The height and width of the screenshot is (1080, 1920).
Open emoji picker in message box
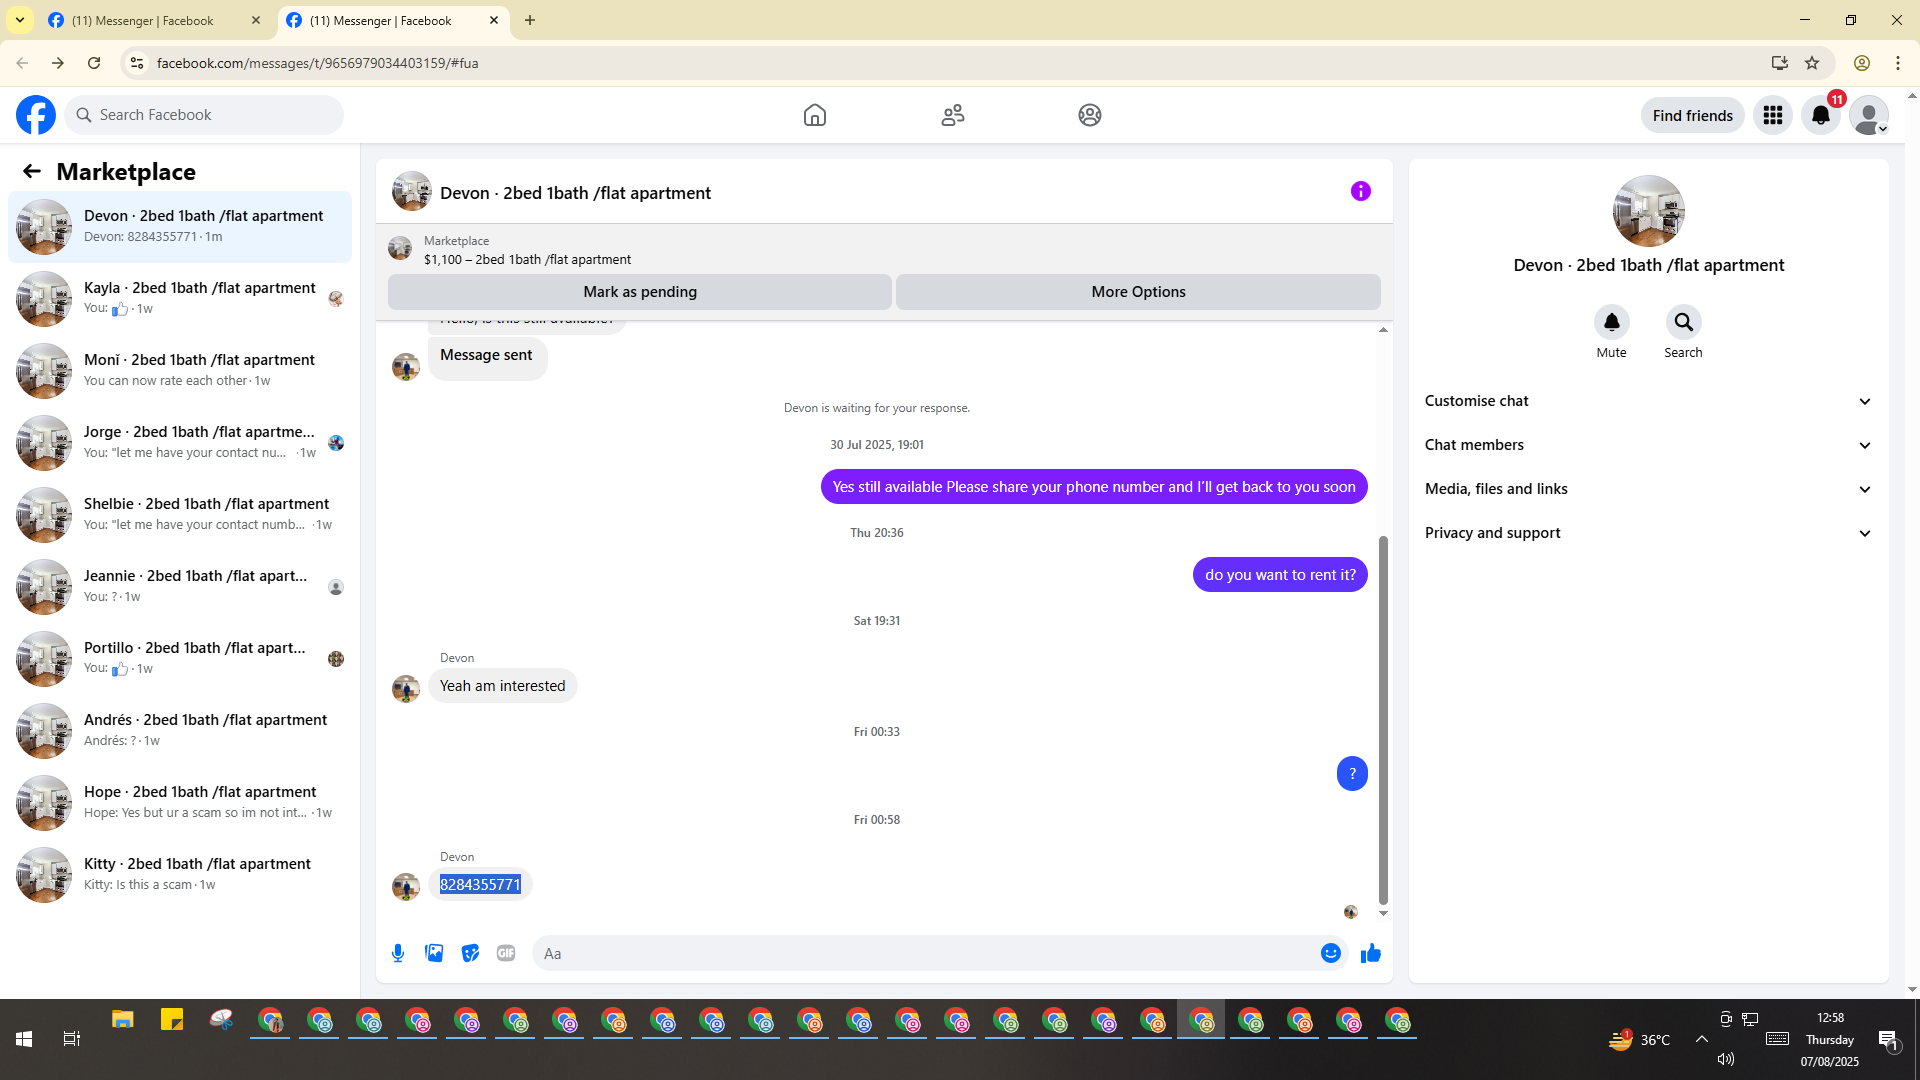[1330, 953]
